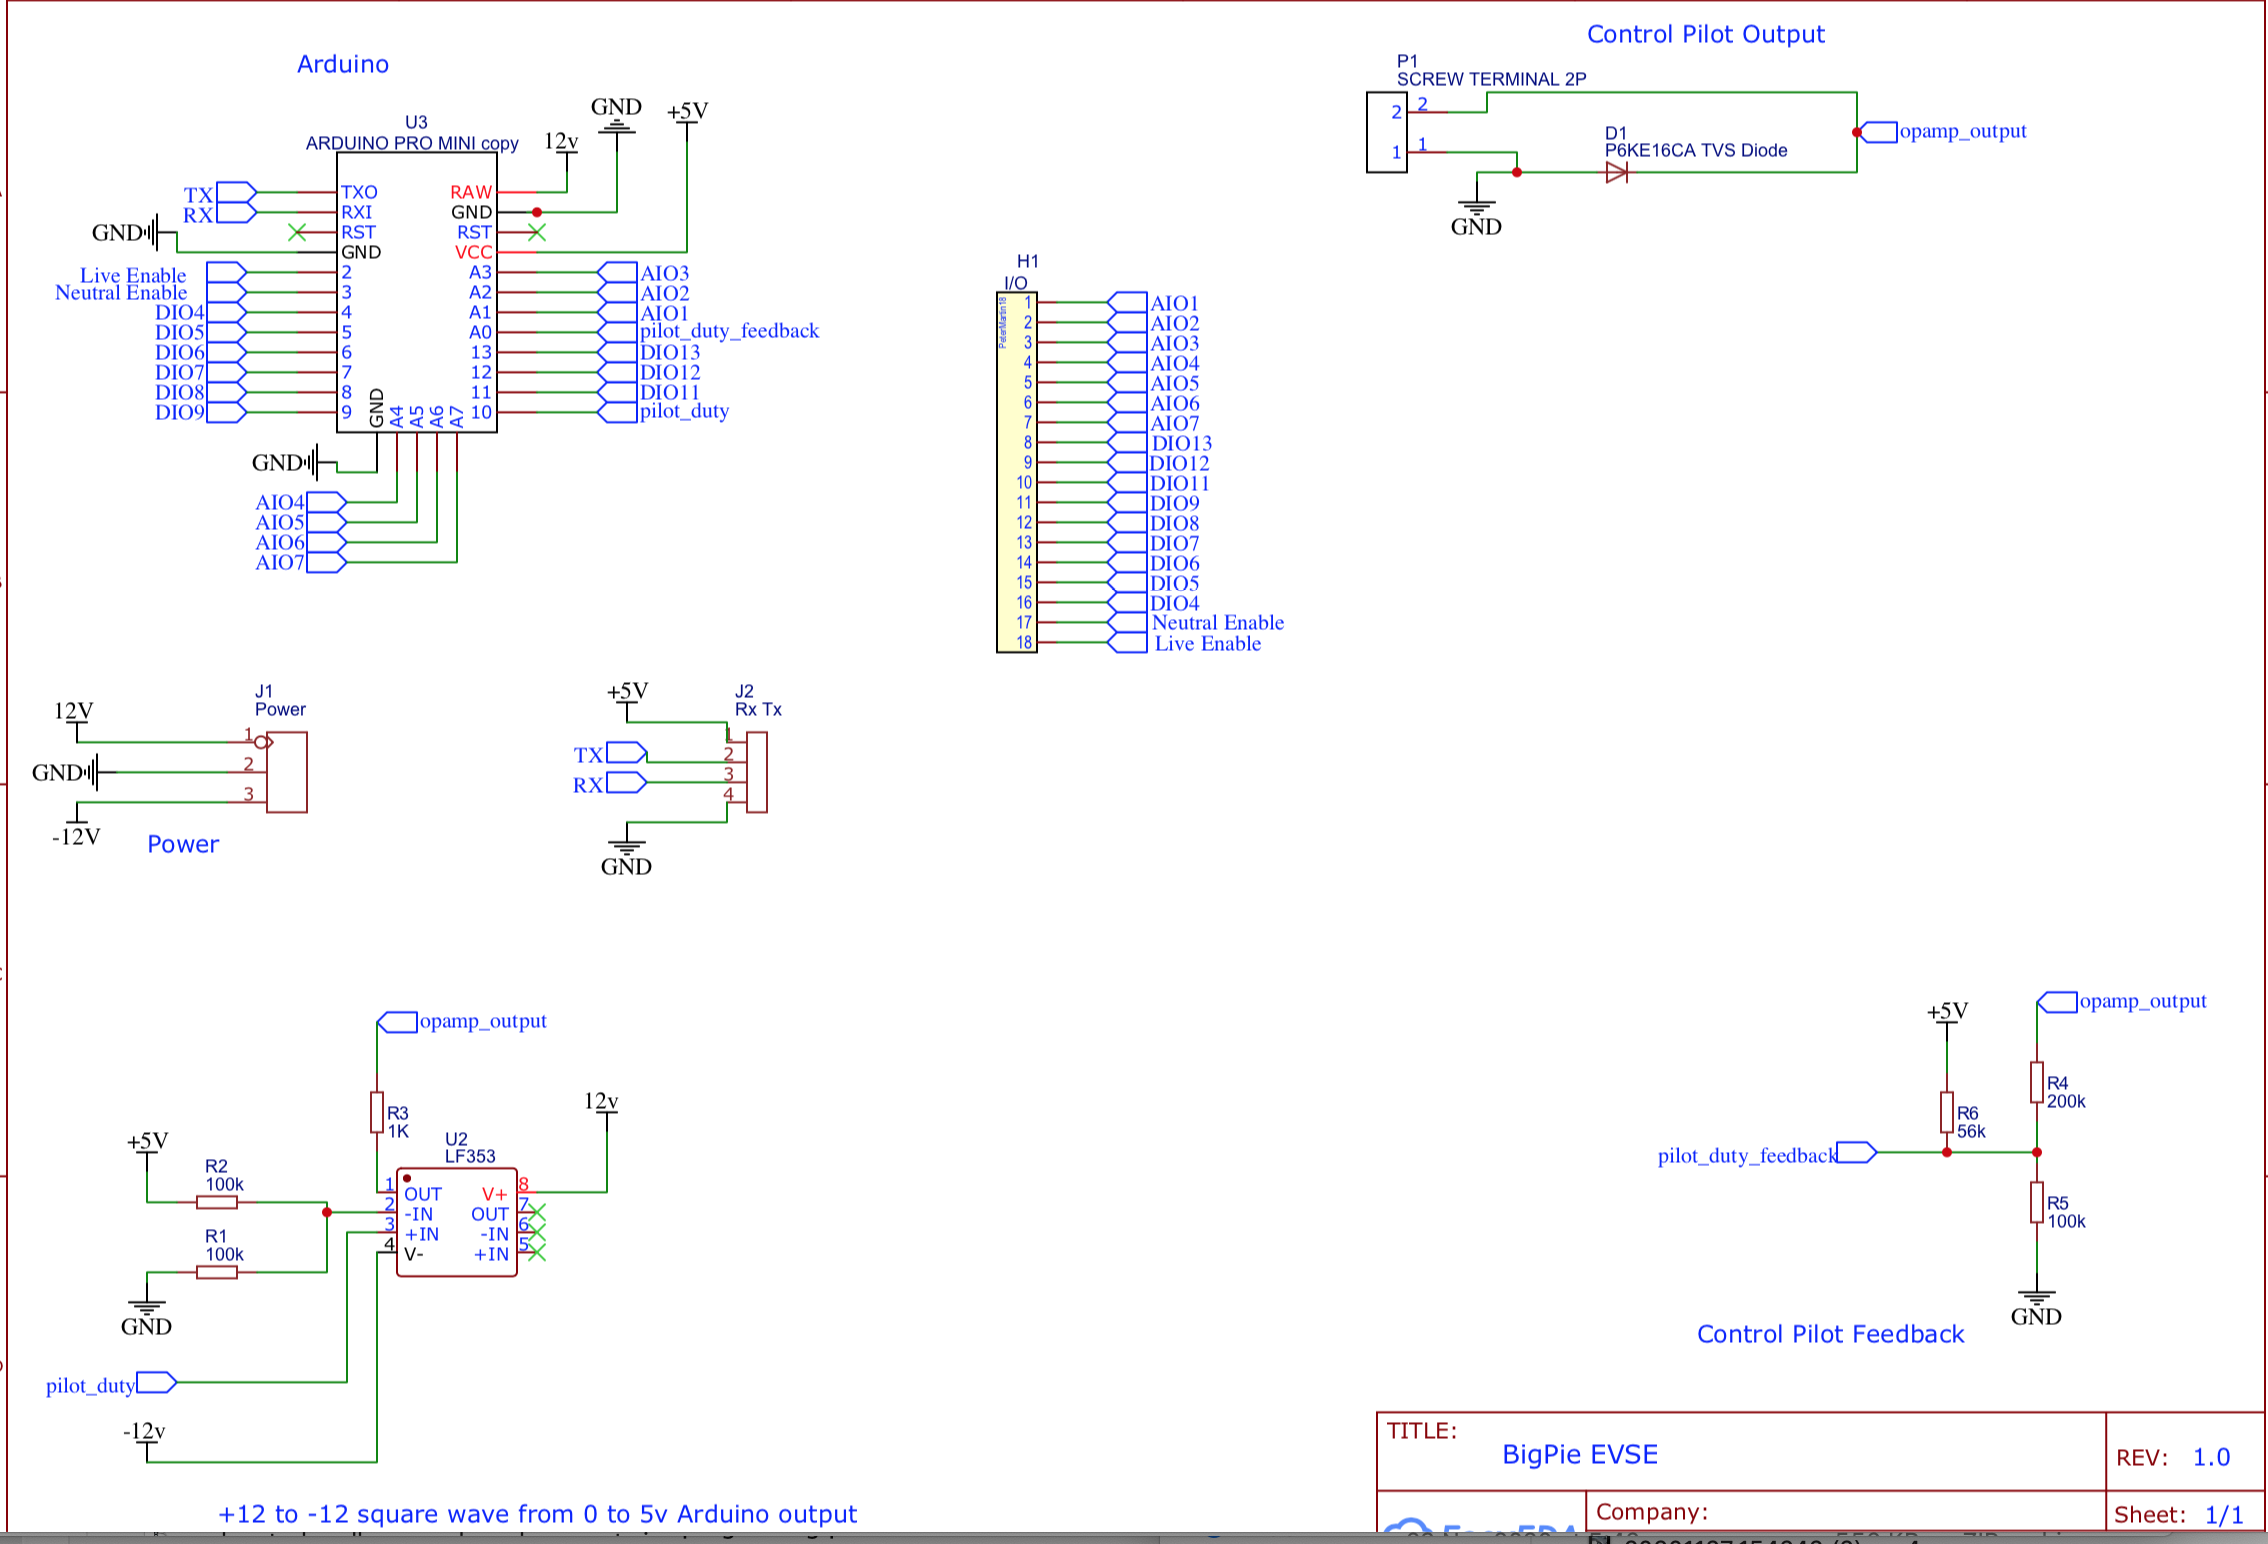Select the Control Pilot Feedback label
This screenshot has width=2268, height=1544.
pos(1830,1335)
